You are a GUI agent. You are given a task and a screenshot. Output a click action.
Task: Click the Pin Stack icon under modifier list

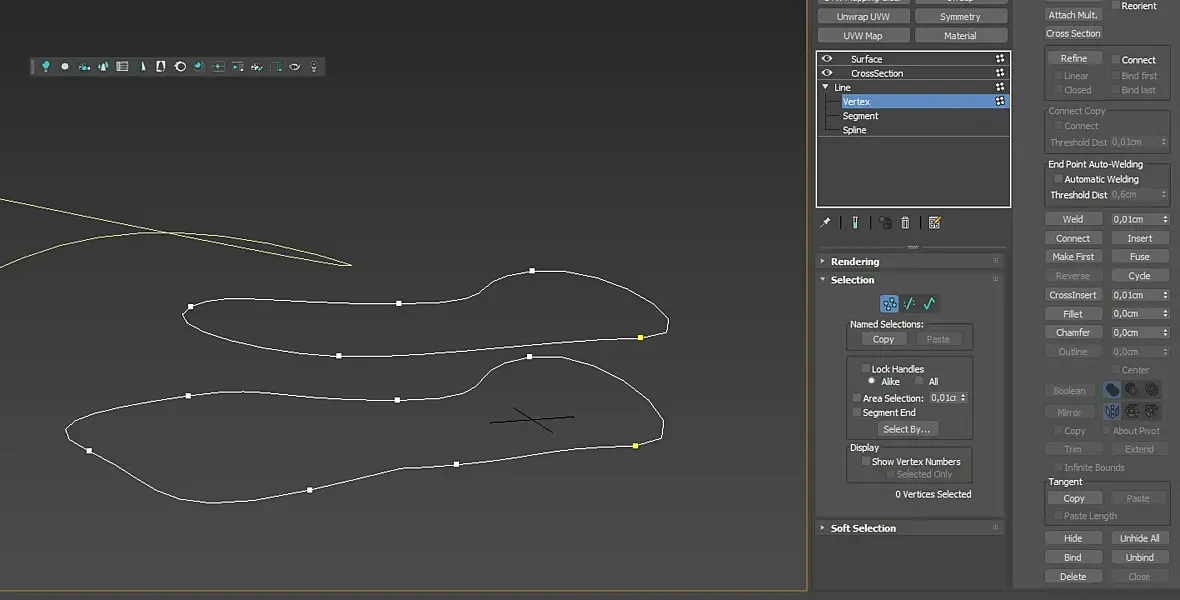point(826,223)
